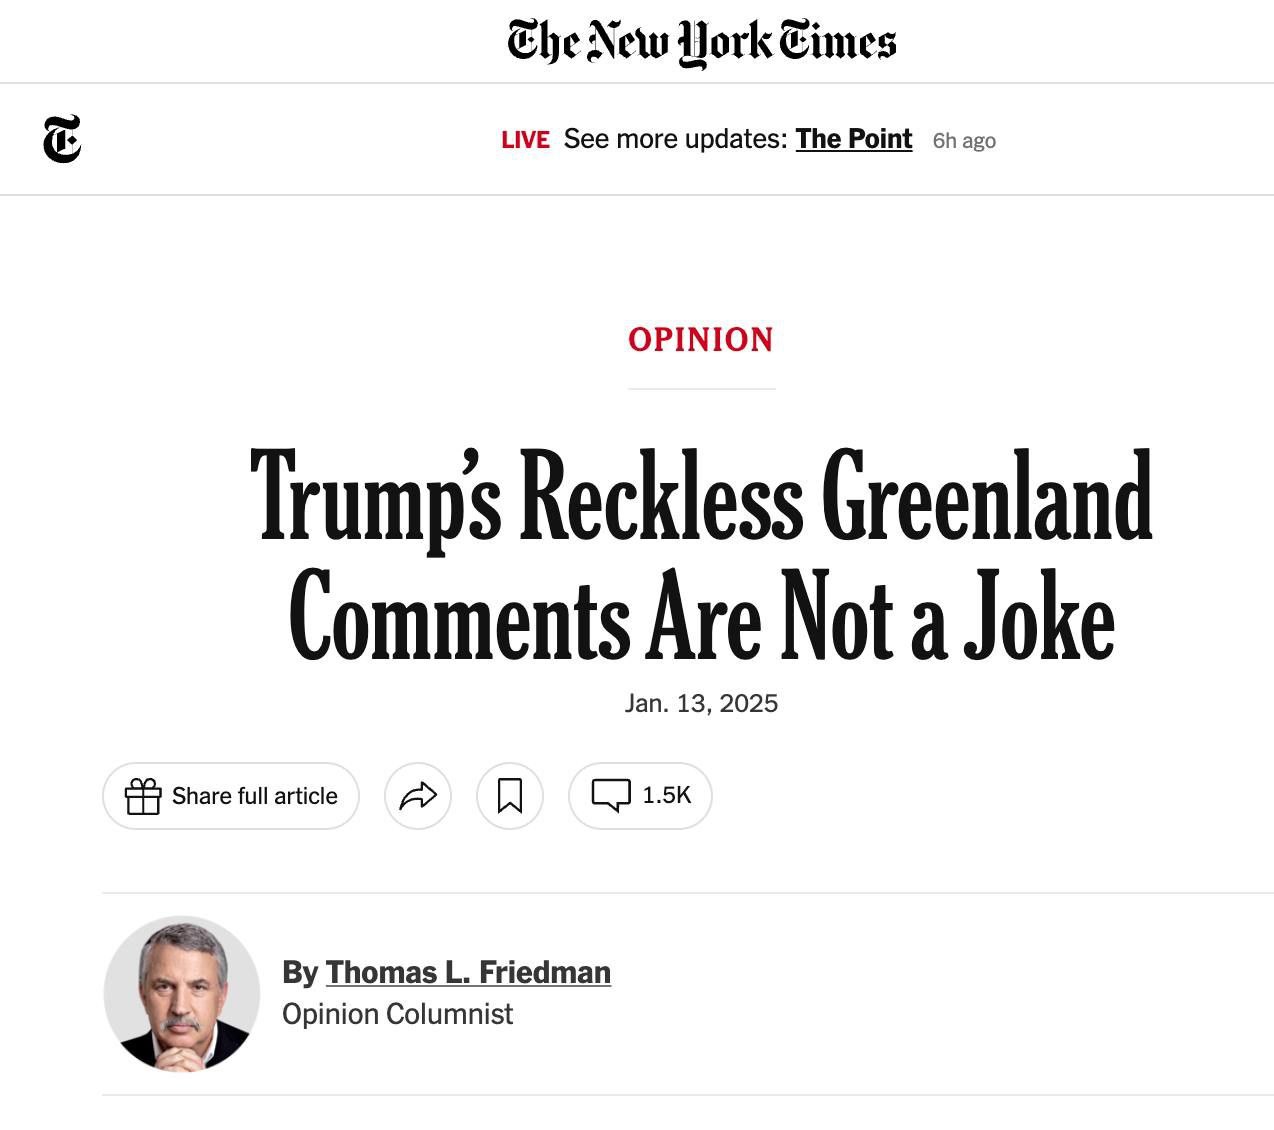This screenshot has width=1274, height=1130.
Task: Click the word Joke in the headline
Action: [x=1039, y=616]
